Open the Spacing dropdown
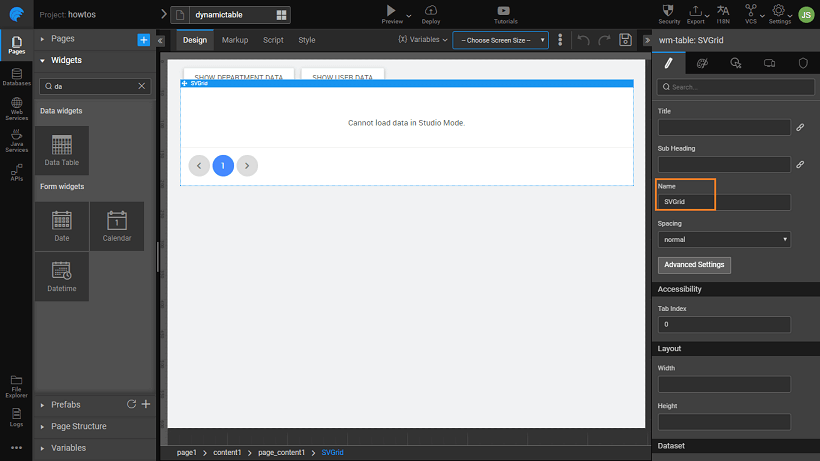 coord(724,240)
